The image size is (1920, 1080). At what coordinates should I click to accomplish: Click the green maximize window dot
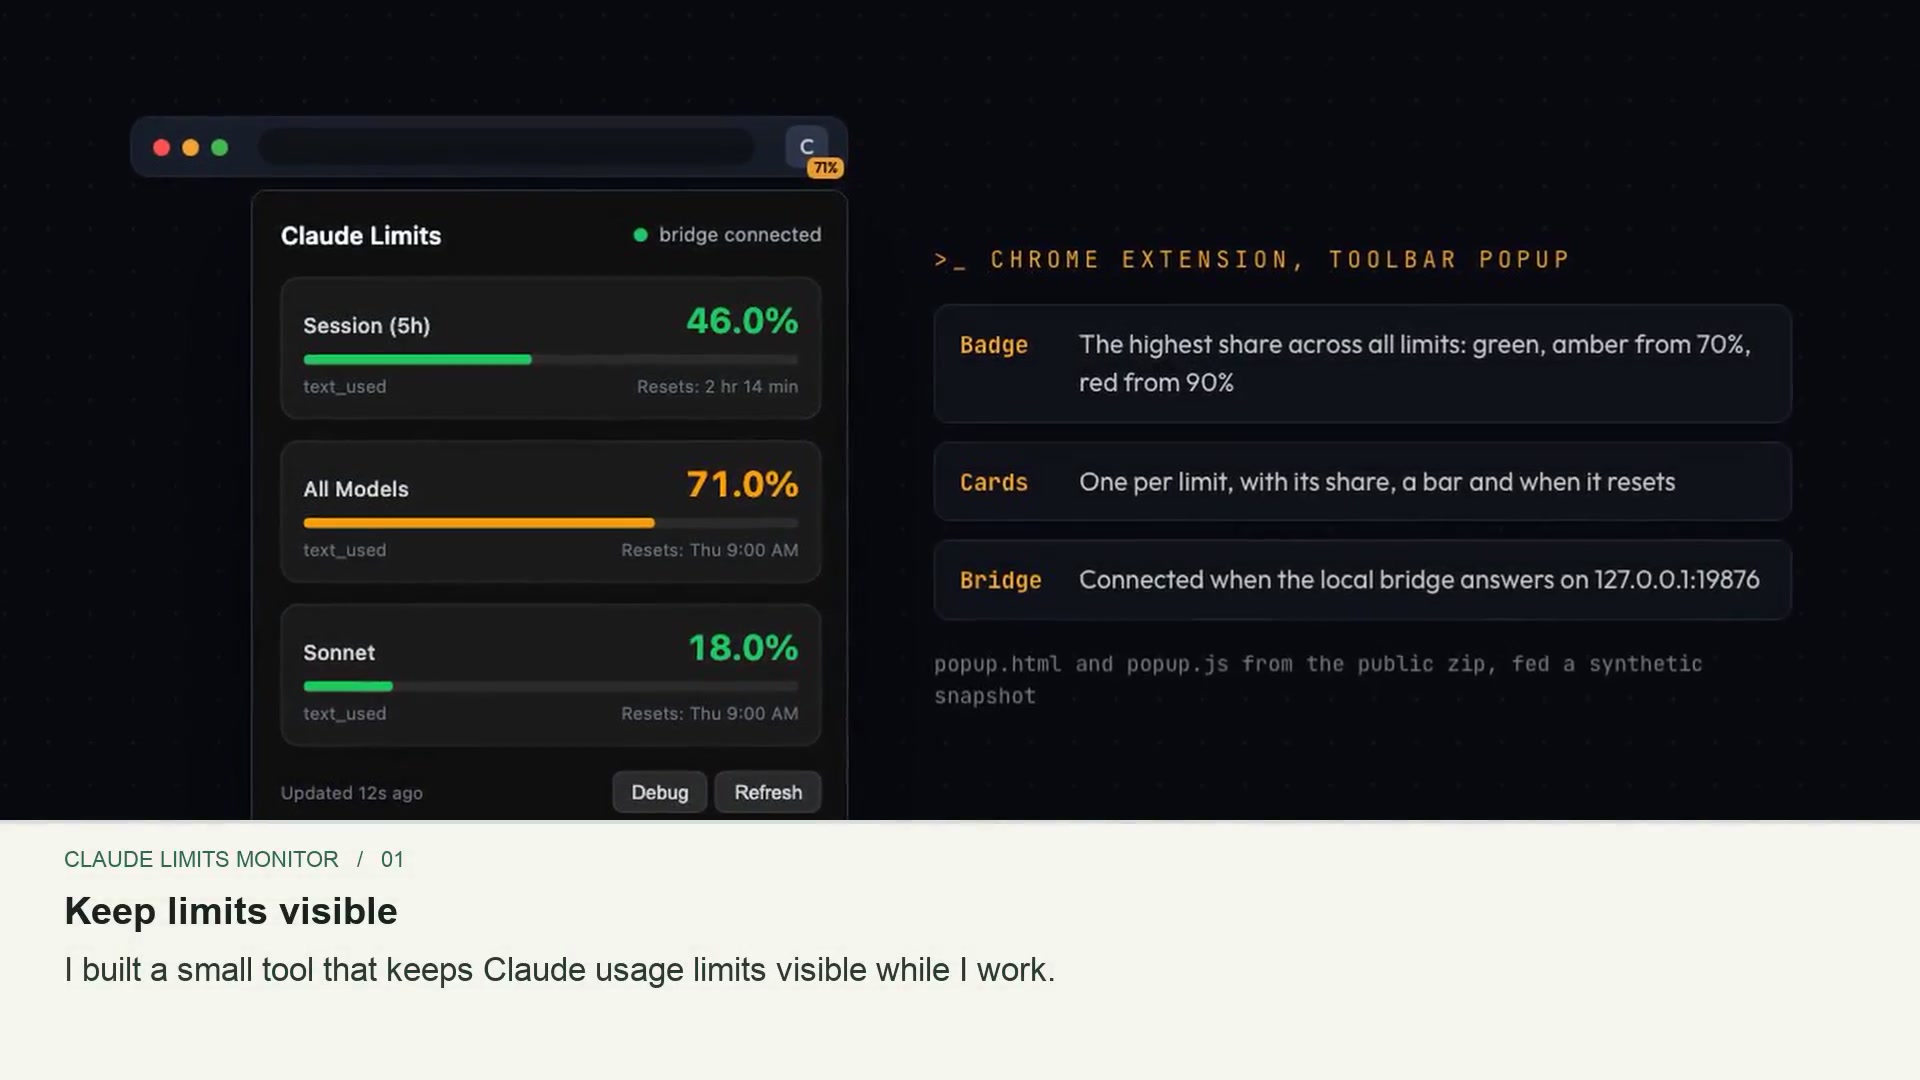click(x=219, y=148)
